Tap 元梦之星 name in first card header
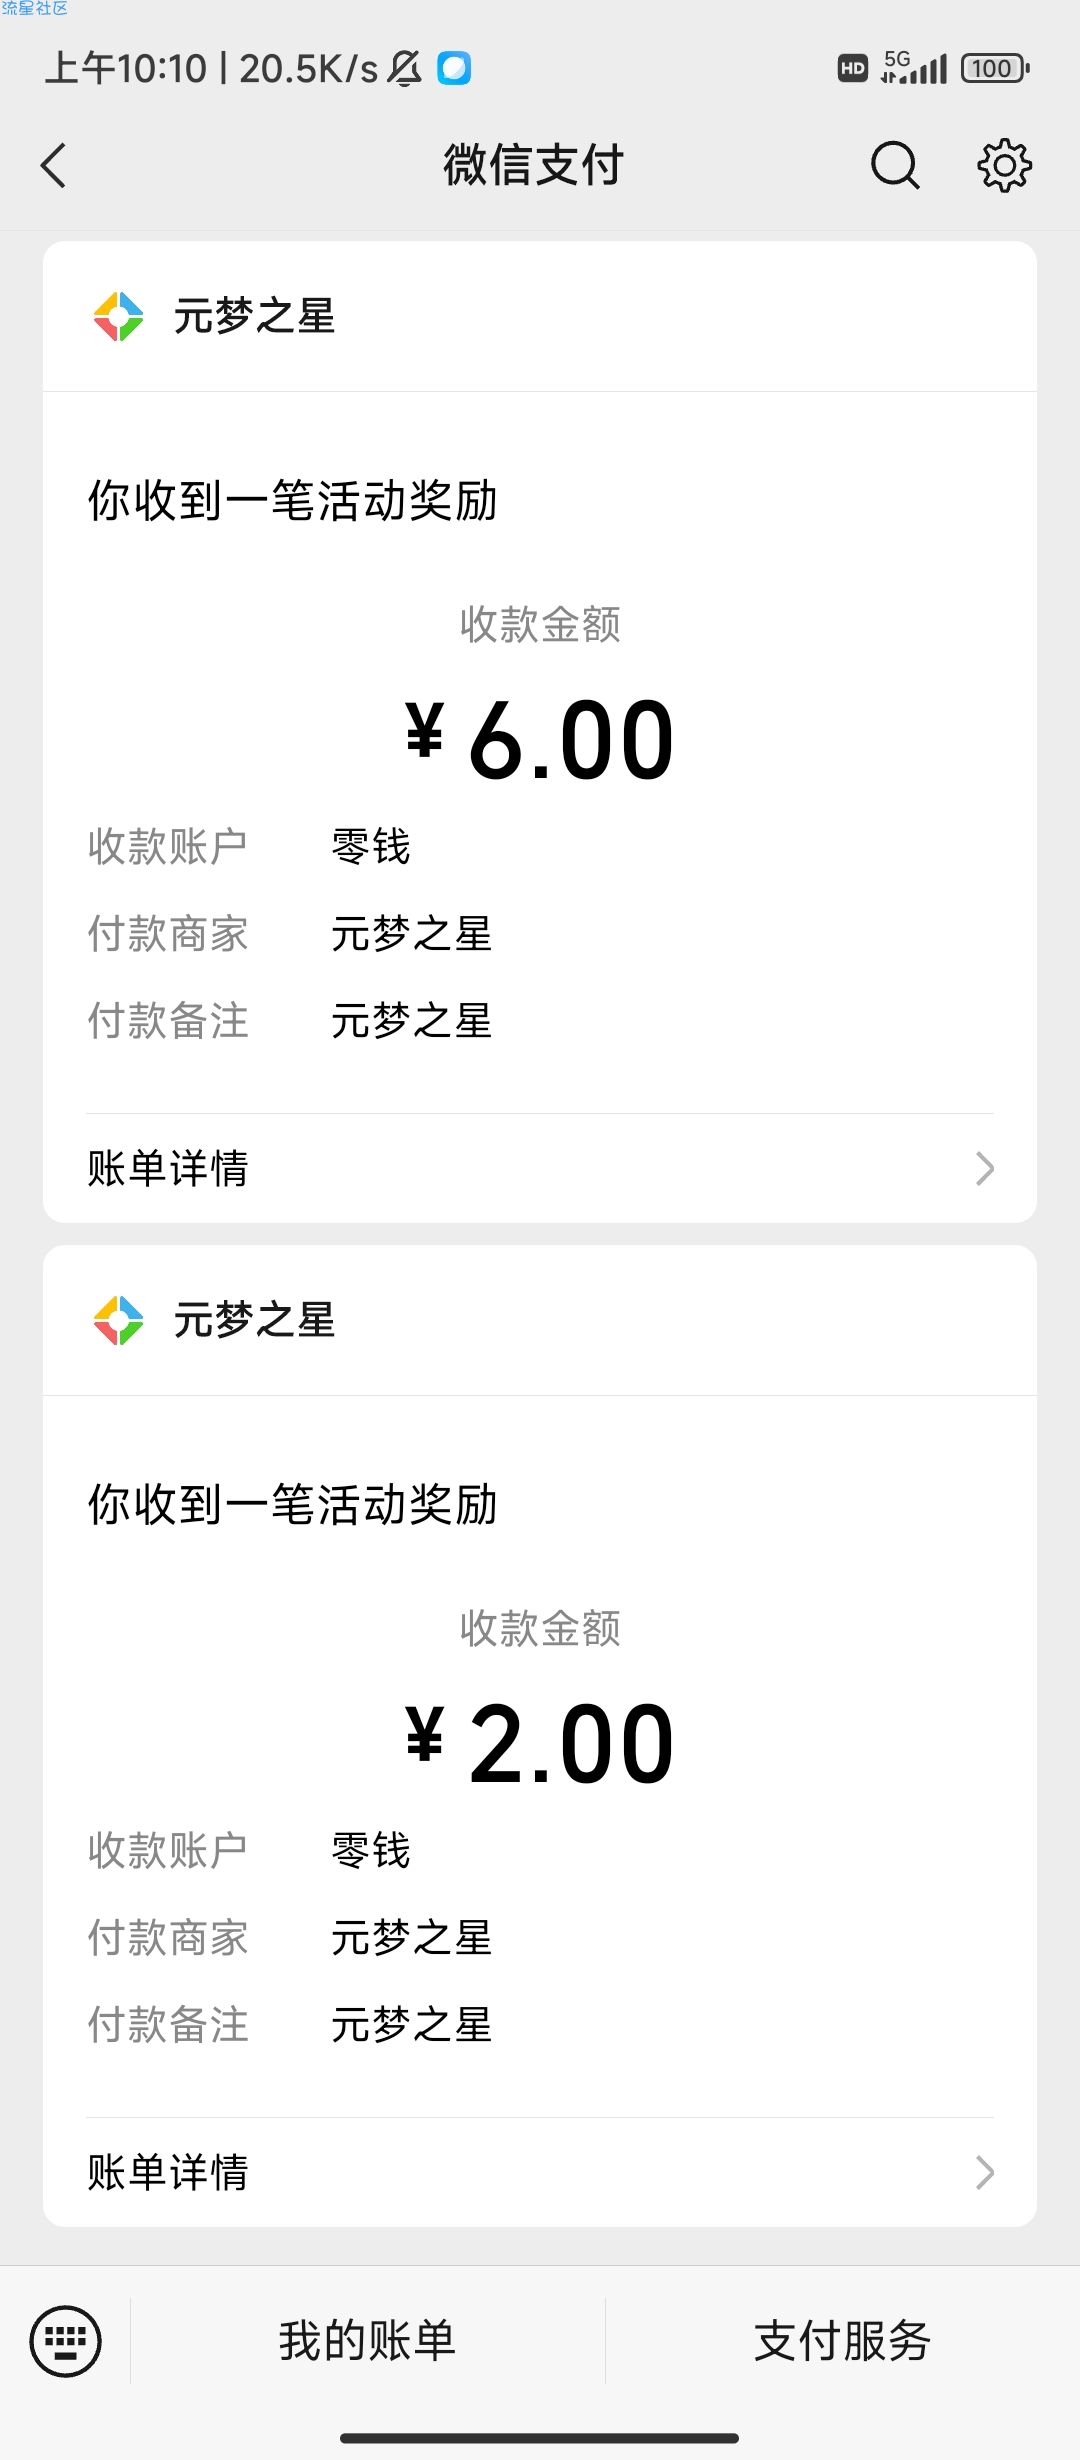The image size is (1080, 2460). [x=254, y=317]
